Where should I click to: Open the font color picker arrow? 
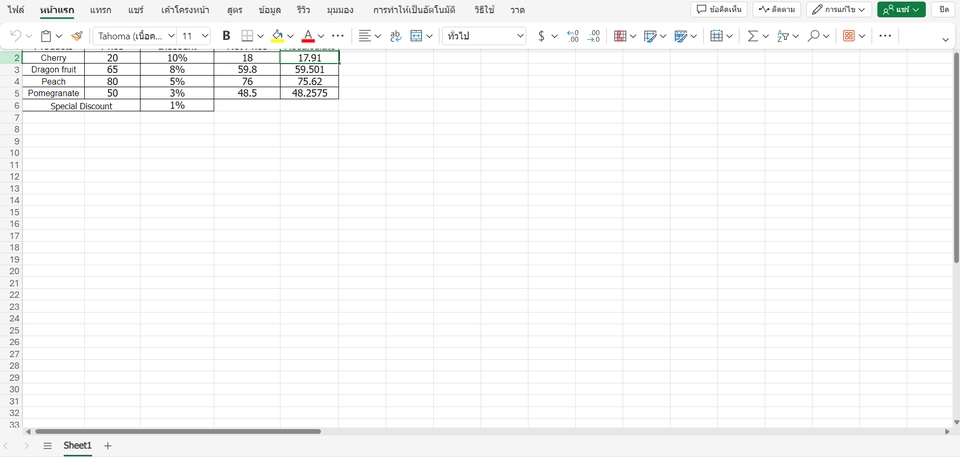(321, 37)
